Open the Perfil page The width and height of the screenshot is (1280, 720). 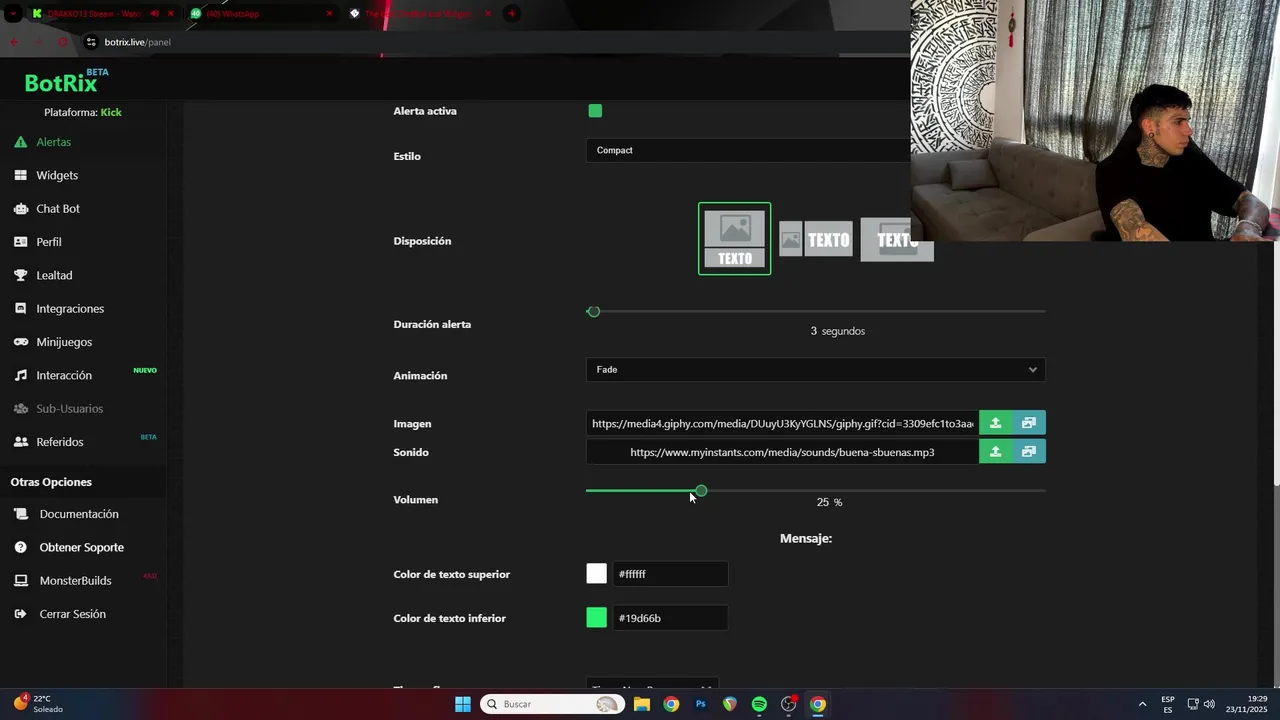click(49, 242)
